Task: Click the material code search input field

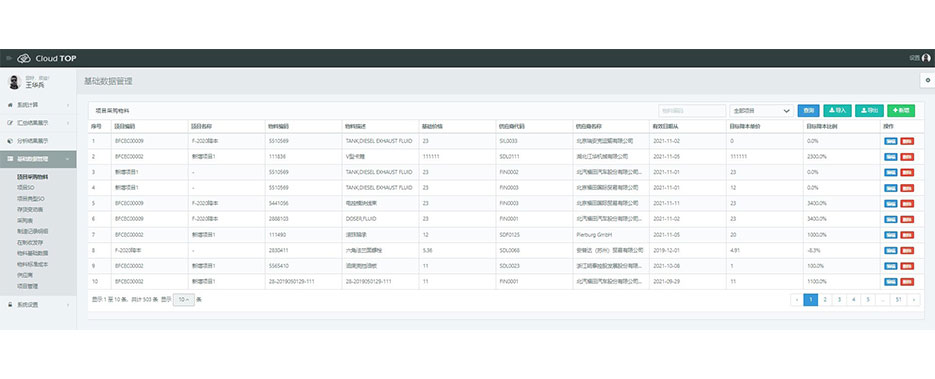Action: [692, 110]
